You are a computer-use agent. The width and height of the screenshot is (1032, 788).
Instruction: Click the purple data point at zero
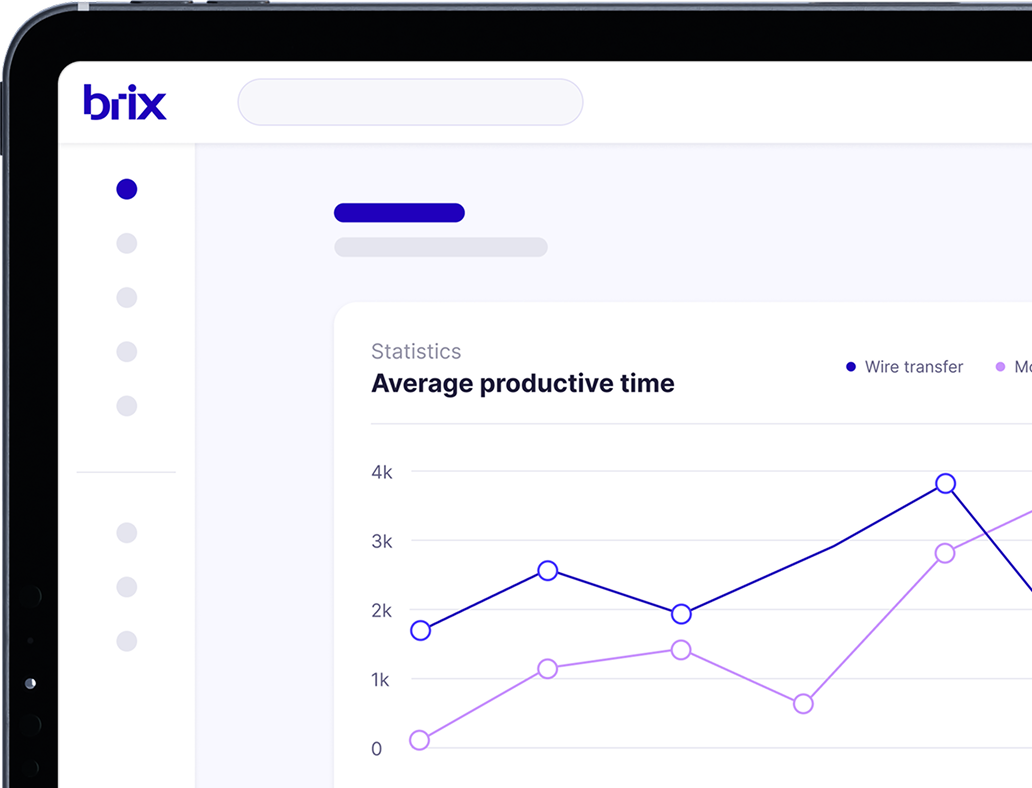click(419, 740)
